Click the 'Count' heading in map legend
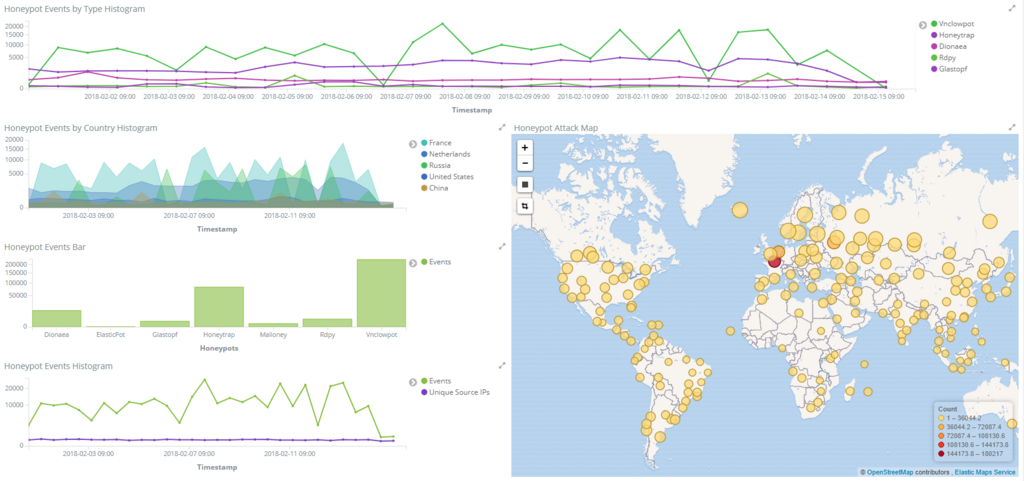1024x481 pixels. pyautogui.click(x=947, y=409)
